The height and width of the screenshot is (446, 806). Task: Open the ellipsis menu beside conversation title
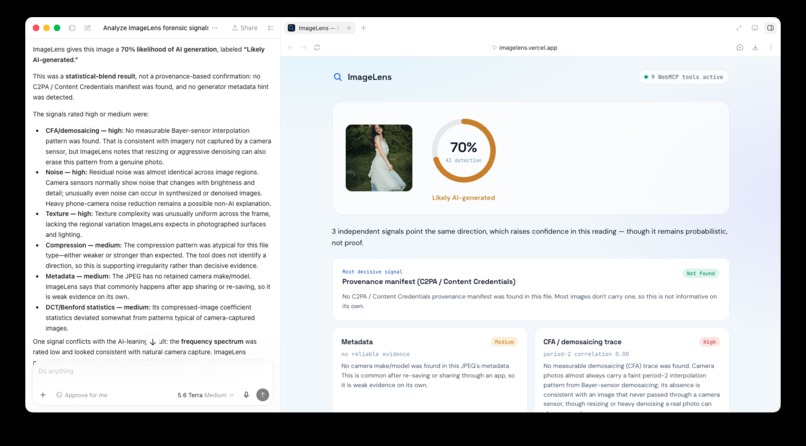tap(214, 28)
